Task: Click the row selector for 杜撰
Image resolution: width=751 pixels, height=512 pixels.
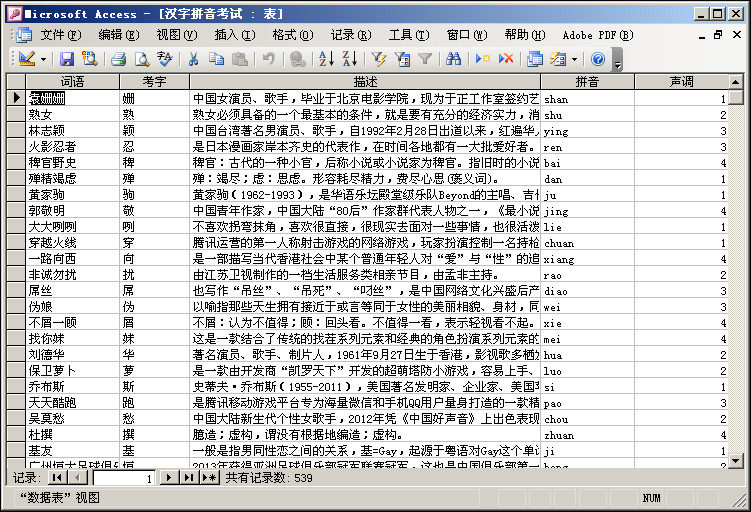Action: tap(16, 434)
